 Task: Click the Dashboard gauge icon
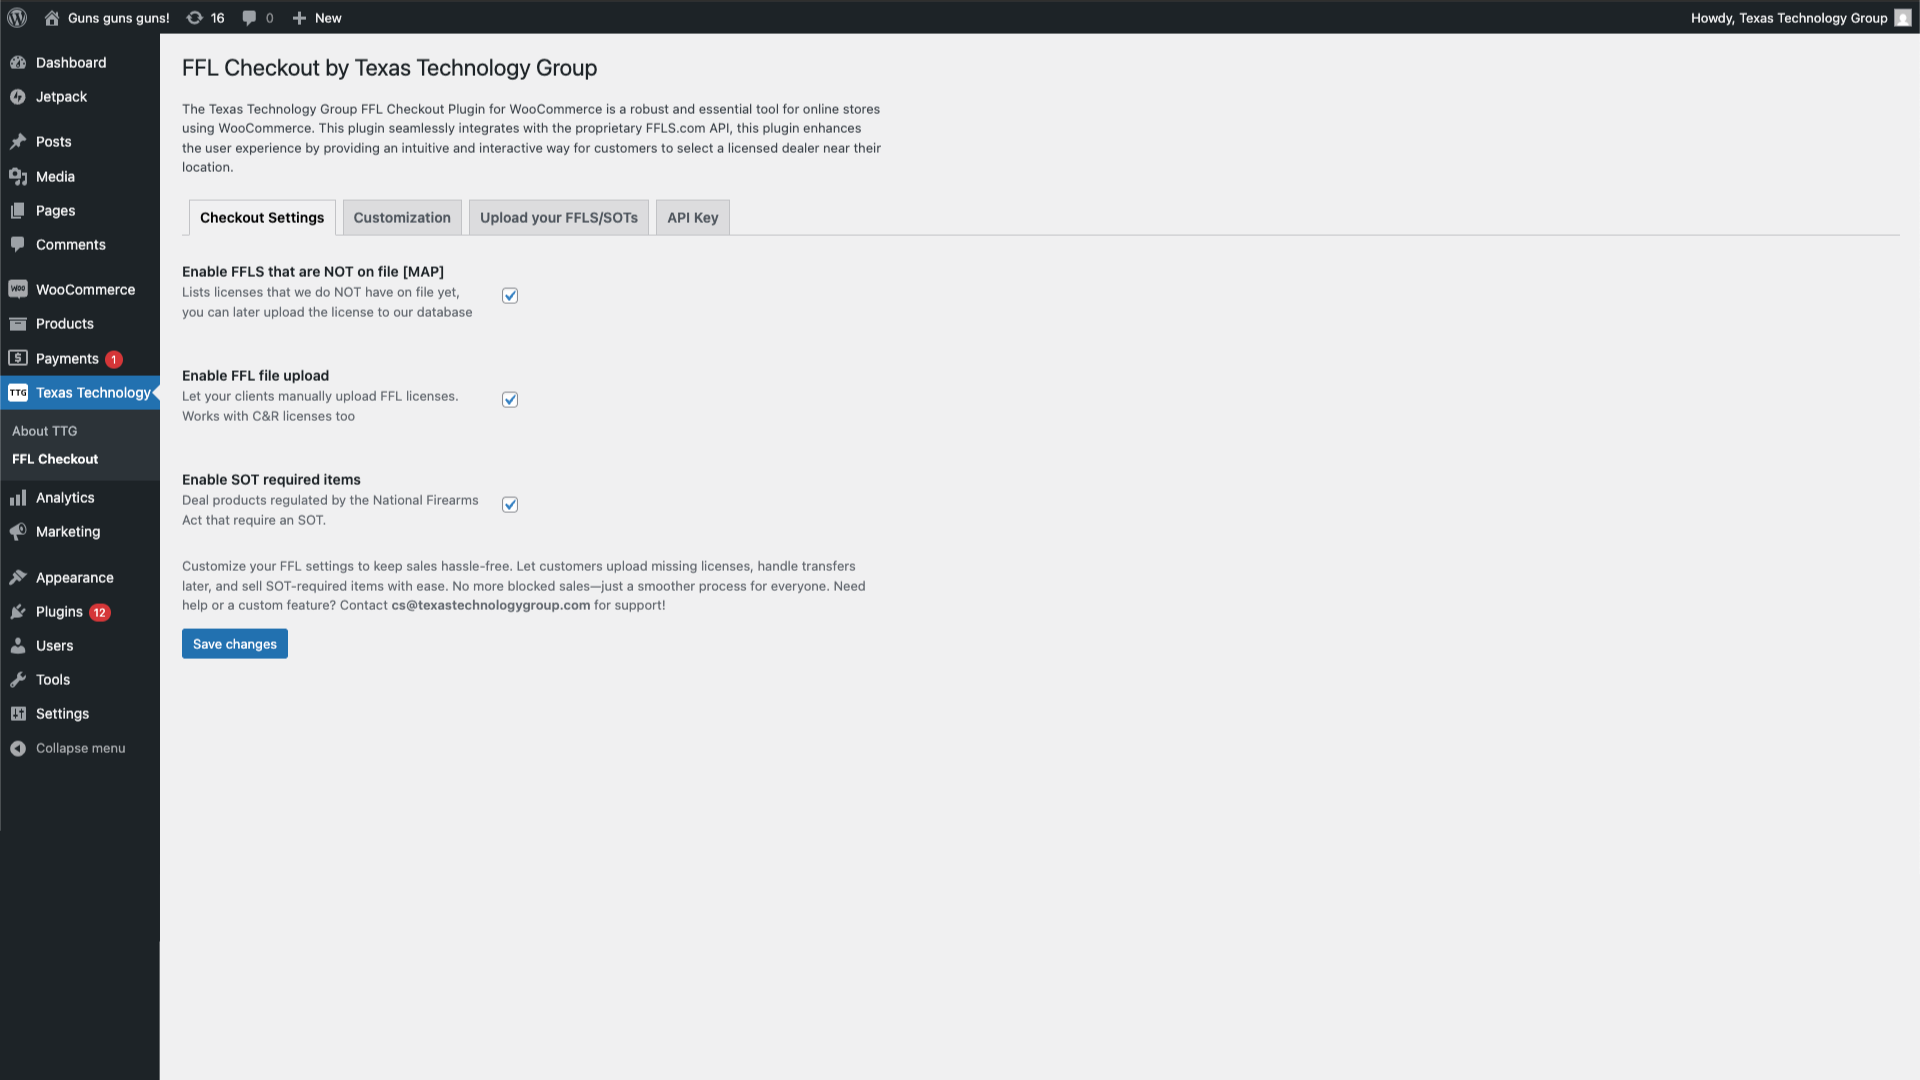(x=18, y=62)
